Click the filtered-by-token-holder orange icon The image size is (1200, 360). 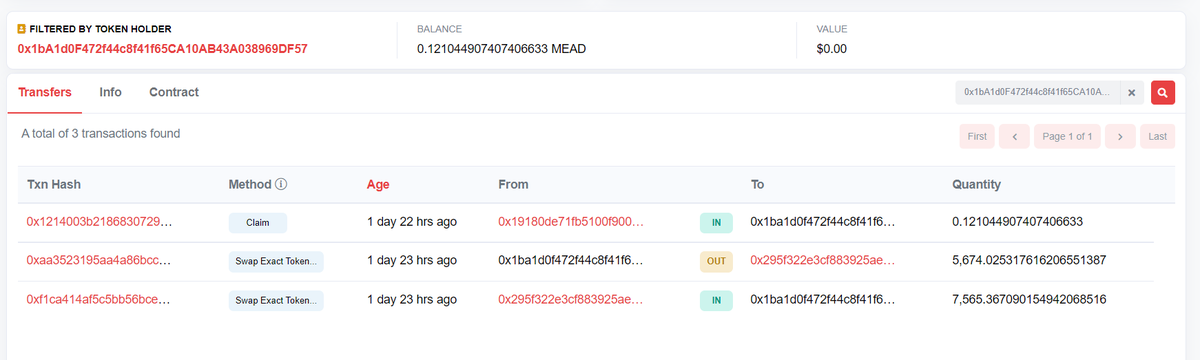click(x=22, y=29)
